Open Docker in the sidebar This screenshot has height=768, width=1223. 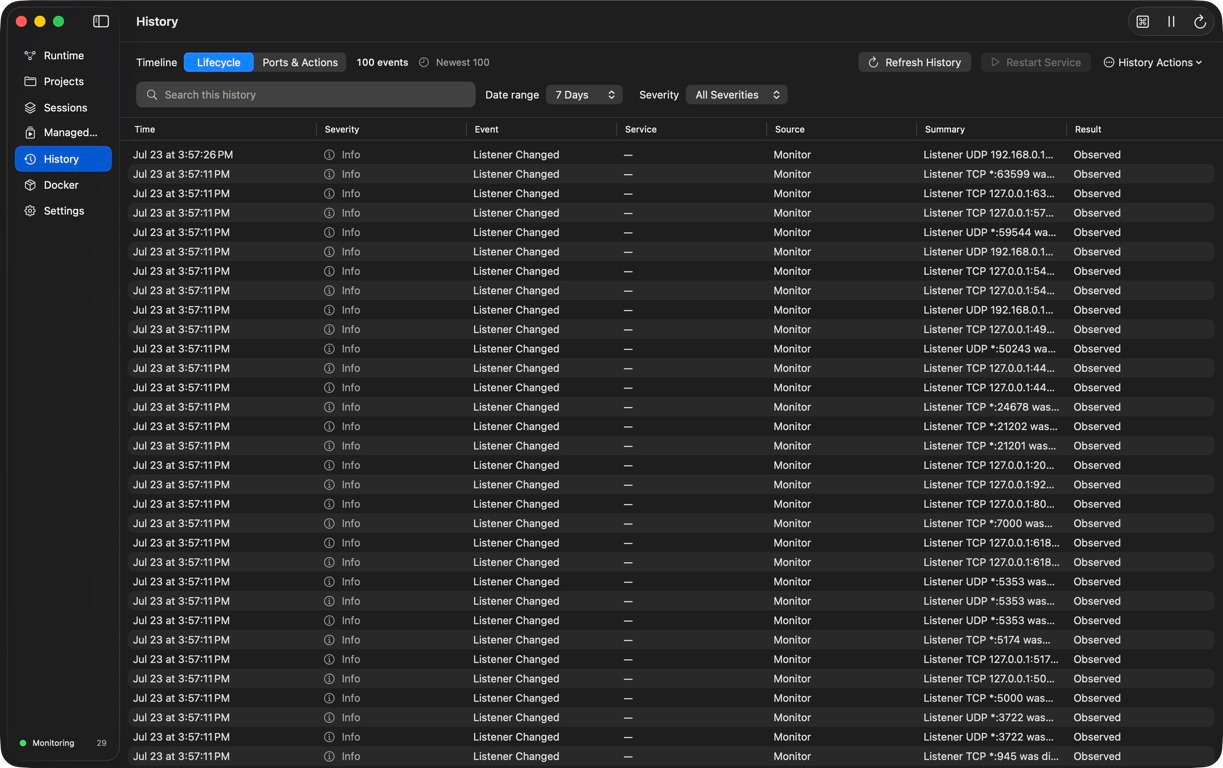[x=63, y=185]
